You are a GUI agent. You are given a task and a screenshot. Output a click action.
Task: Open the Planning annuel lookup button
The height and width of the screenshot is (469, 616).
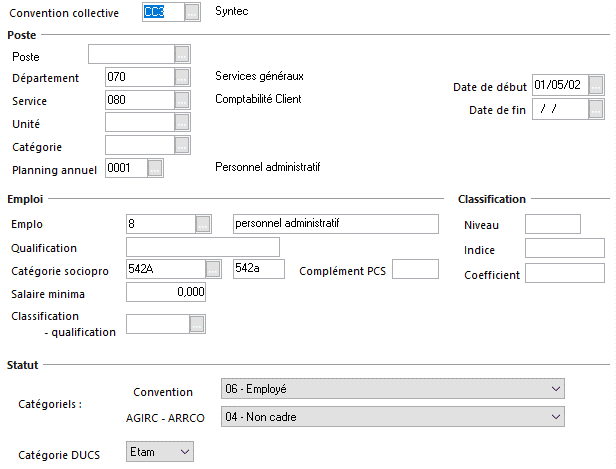click(155, 169)
